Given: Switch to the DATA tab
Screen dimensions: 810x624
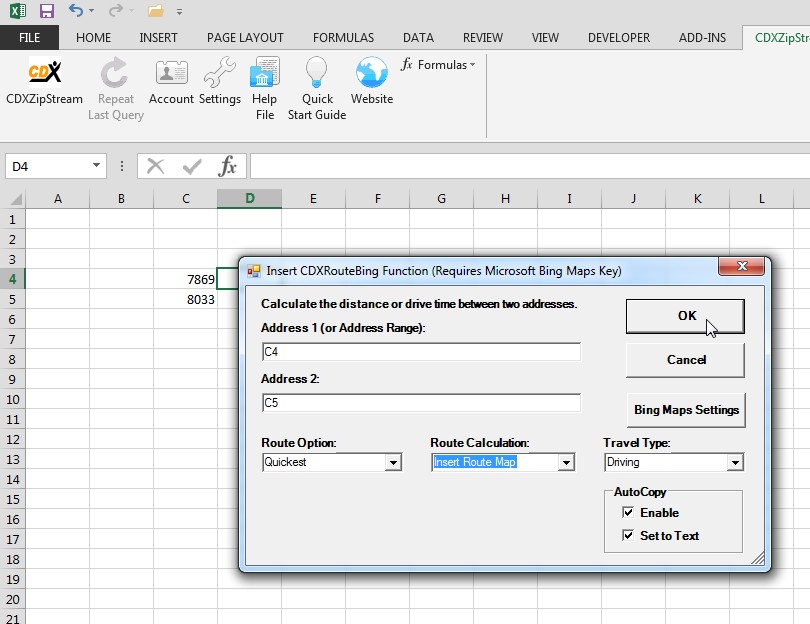Looking at the screenshot, I should [x=418, y=38].
